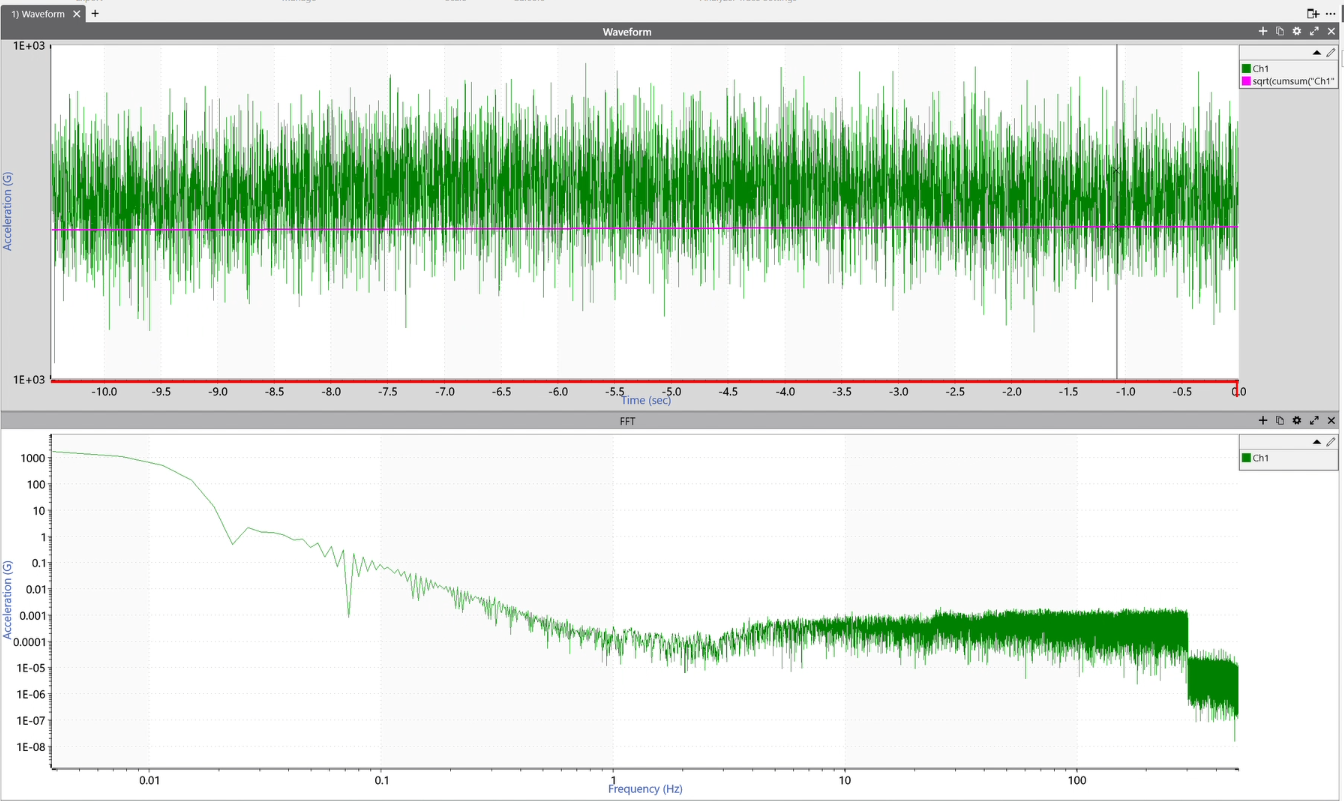The height and width of the screenshot is (801, 1344).
Task: Open the FFT graph settings gear
Action: [x=1297, y=421]
